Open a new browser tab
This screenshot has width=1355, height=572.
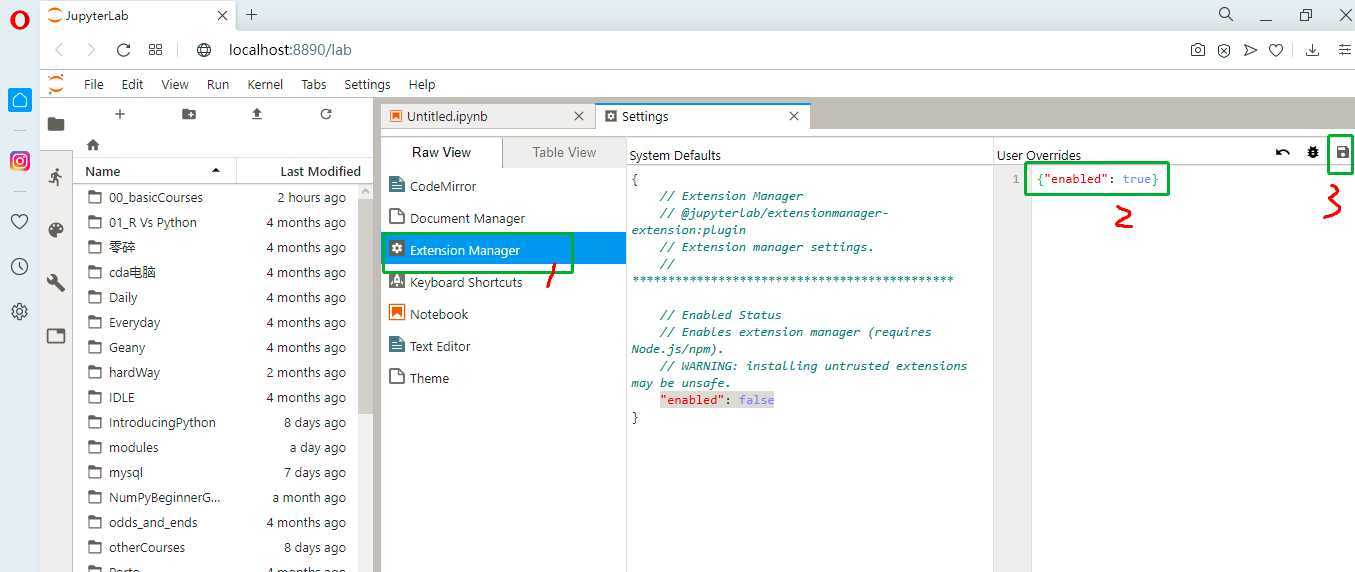[x=251, y=15]
